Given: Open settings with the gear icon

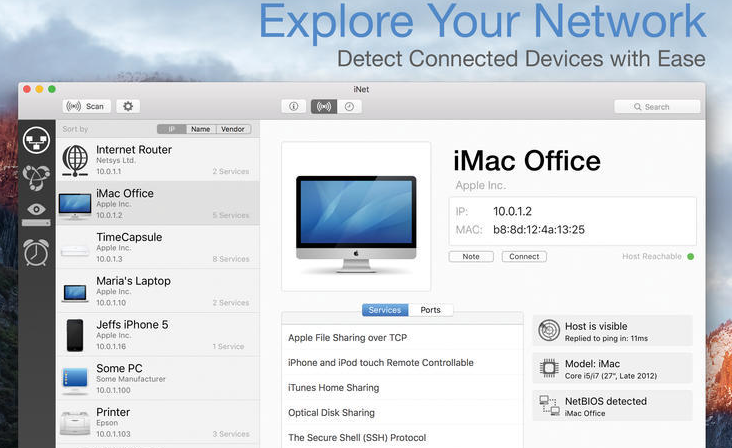Looking at the screenshot, I should [x=127, y=106].
